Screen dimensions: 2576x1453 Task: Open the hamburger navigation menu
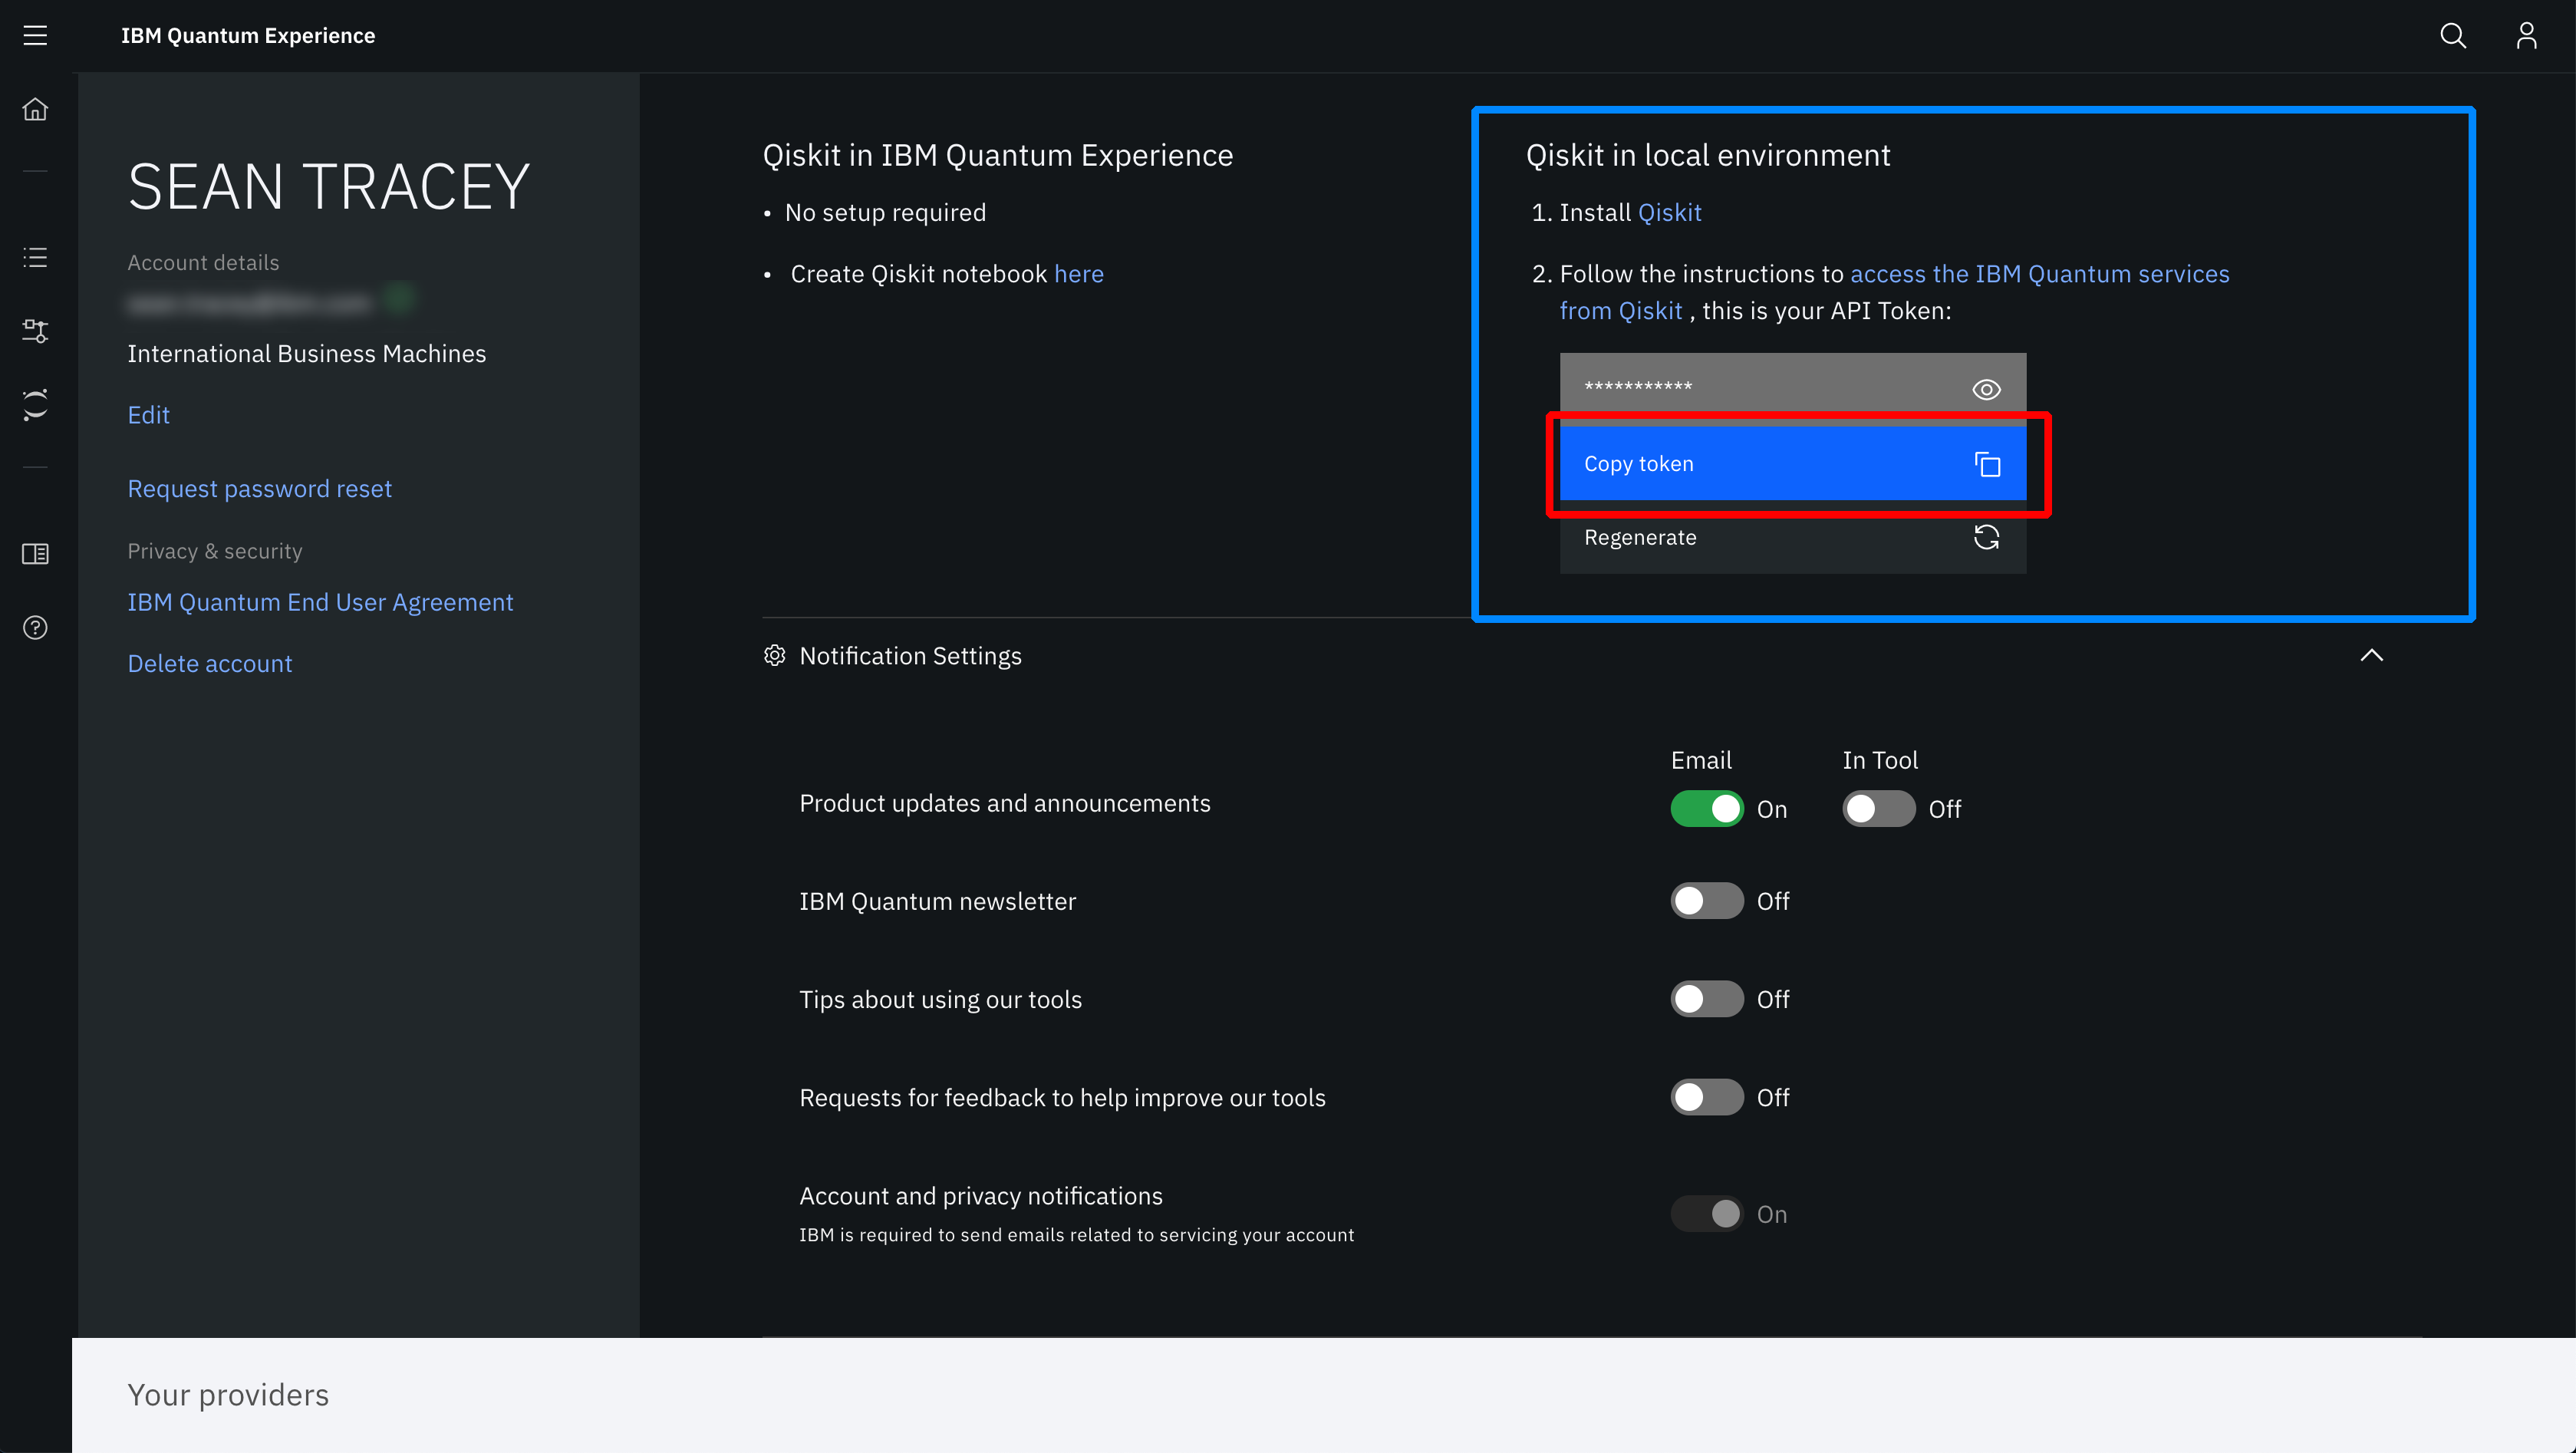click(35, 36)
